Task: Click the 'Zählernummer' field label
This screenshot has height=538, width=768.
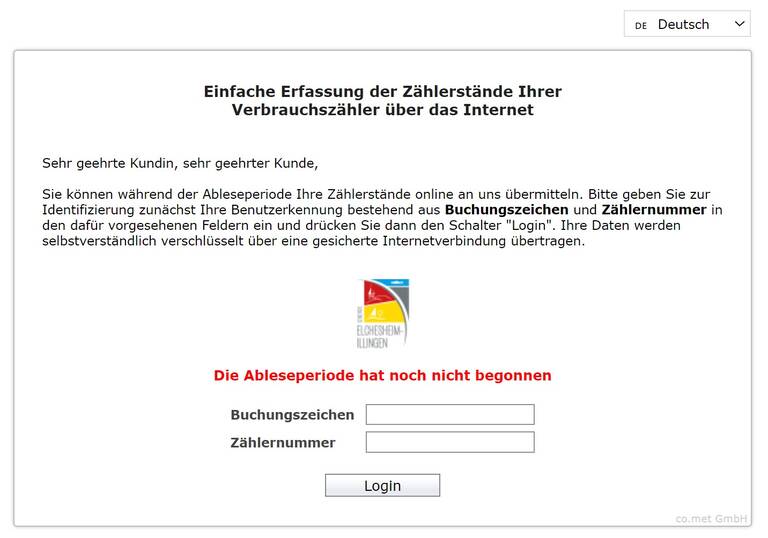Action: click(x=283, y=442)
